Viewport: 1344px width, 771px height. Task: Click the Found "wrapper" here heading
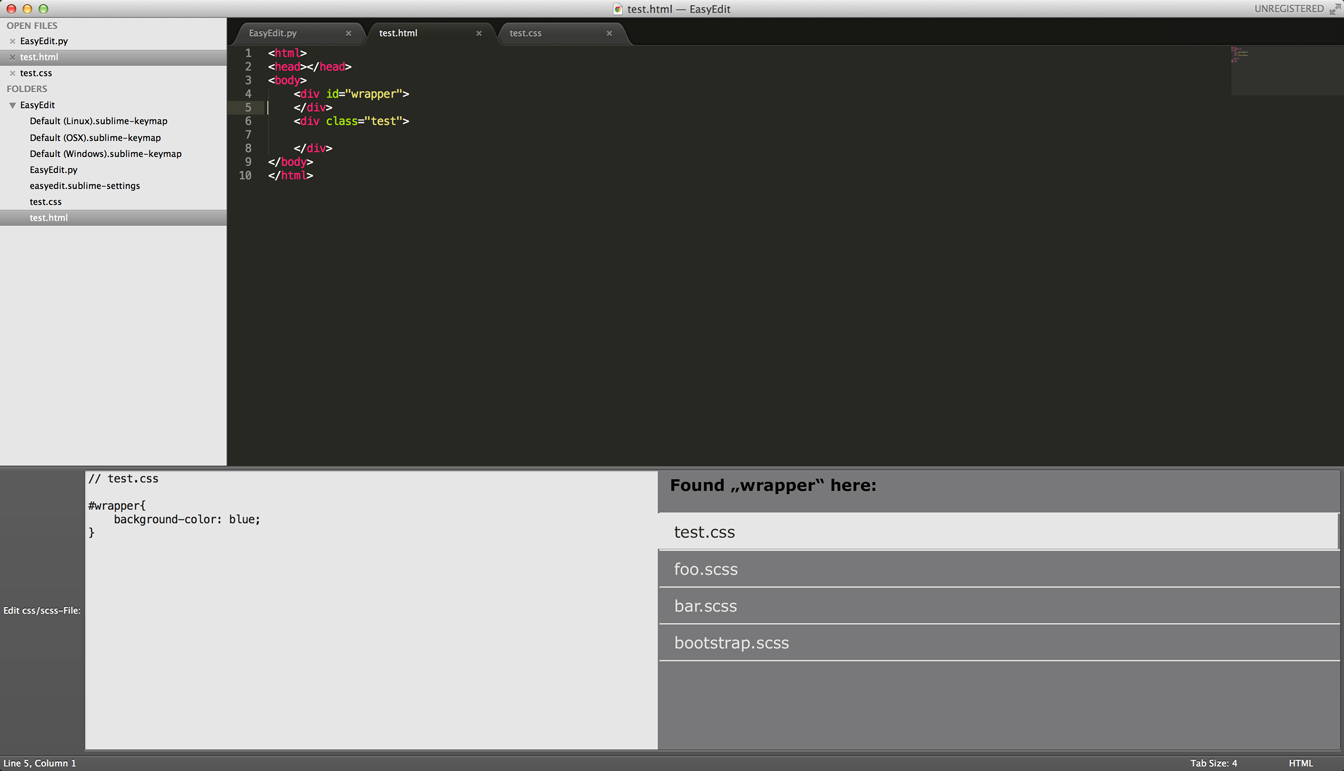773,485
